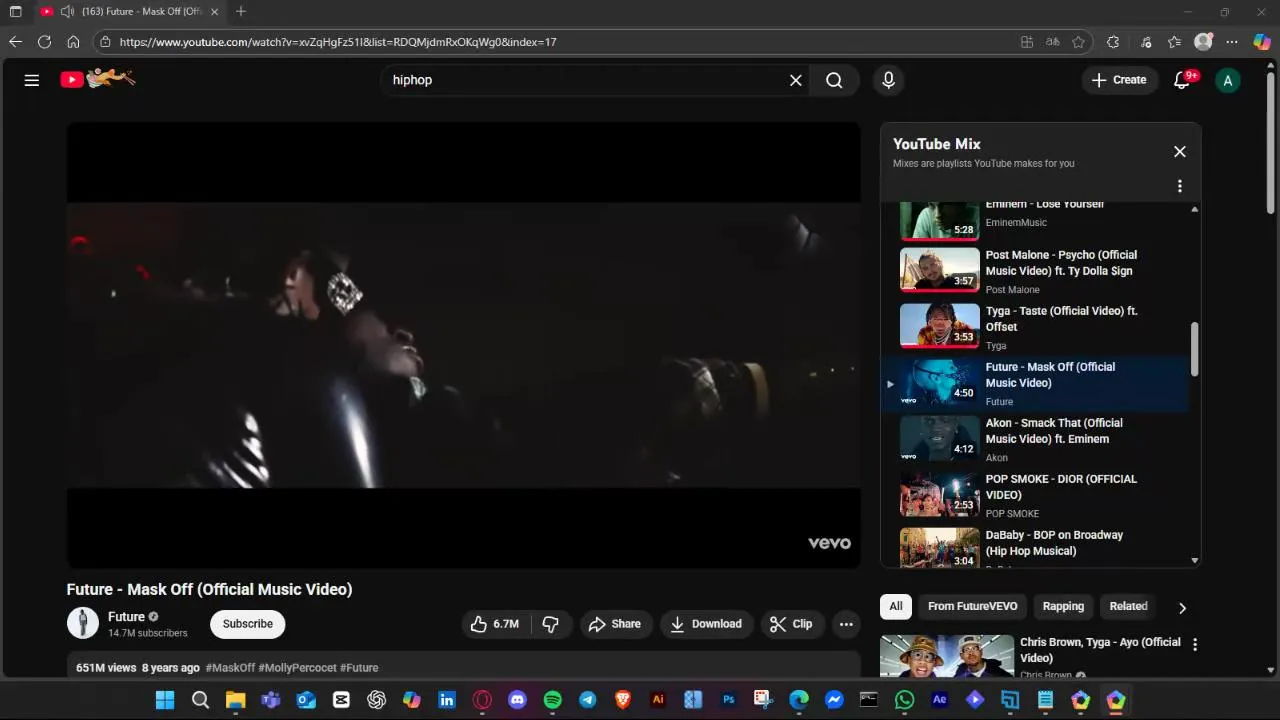Open the #MaskOff hashtag link
Screen dimensions: 1280x720
[230, 668]
